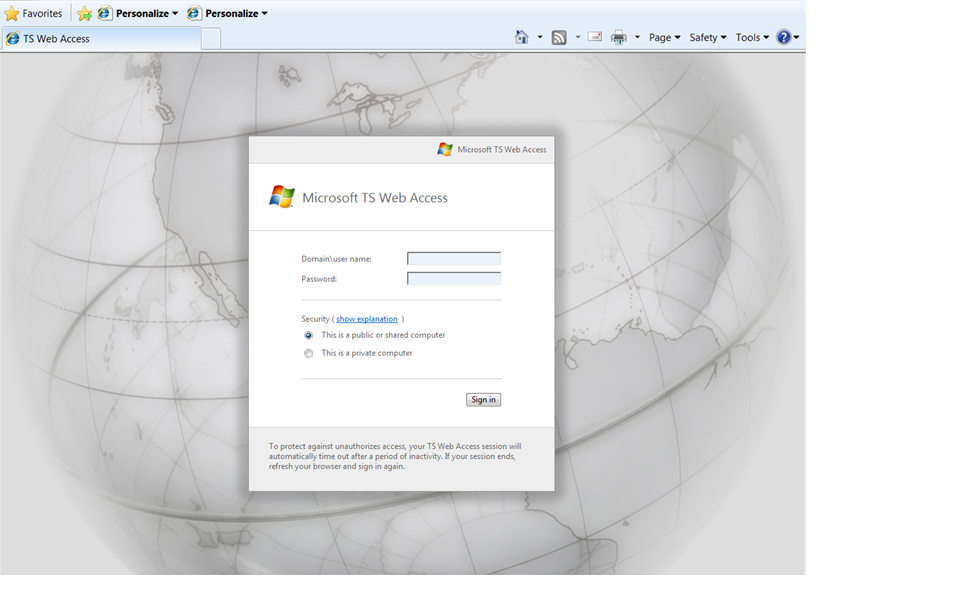Open the Help question mark icon

pyautogui.click(x=783, y=37)
